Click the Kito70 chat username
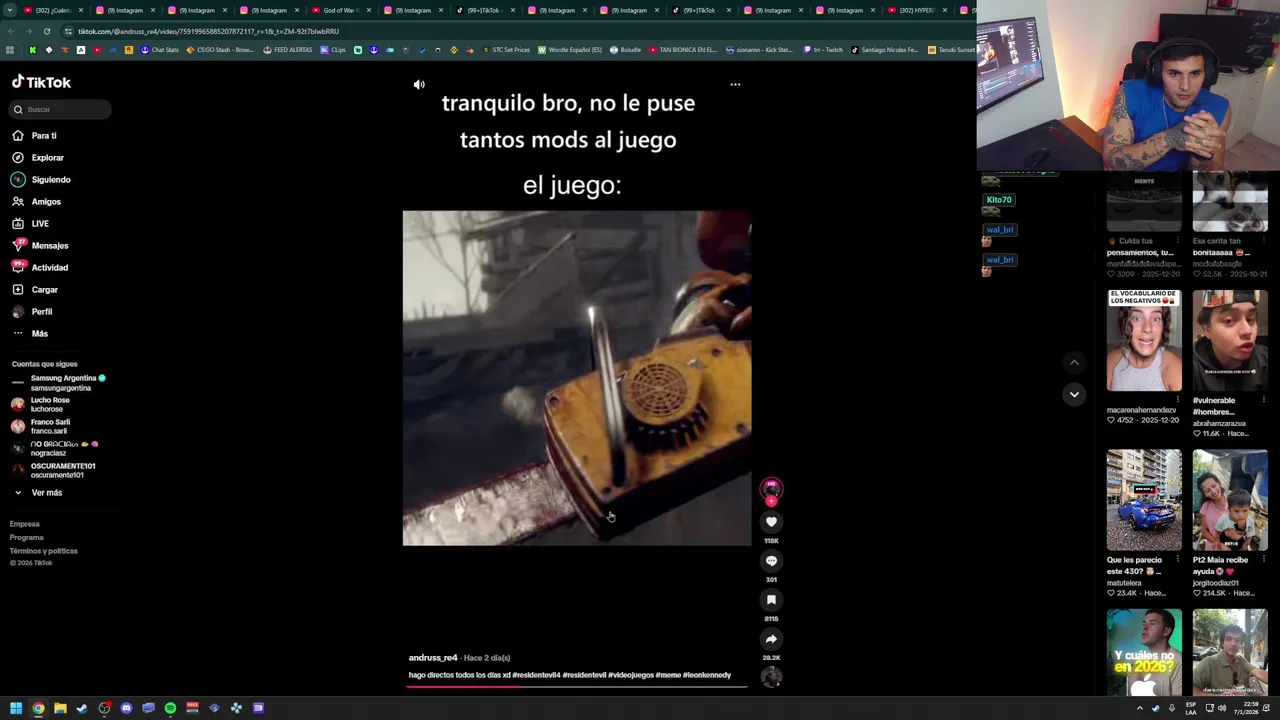 [999, 200]
